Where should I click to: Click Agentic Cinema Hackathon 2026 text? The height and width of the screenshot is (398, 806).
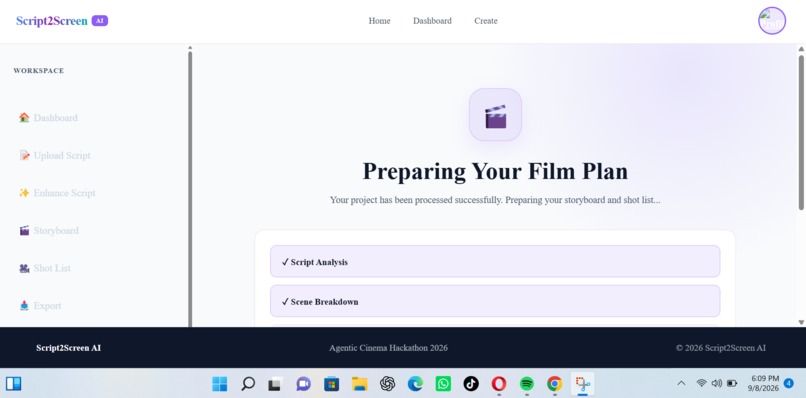(388, 348)
